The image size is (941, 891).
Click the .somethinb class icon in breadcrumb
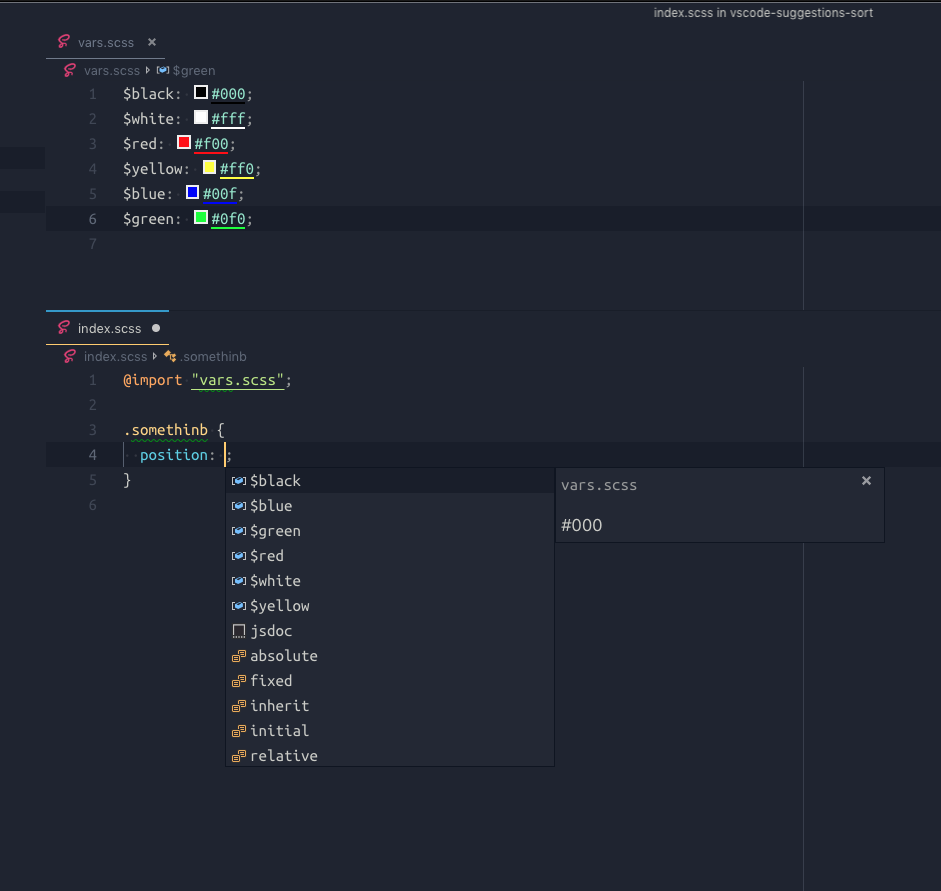pyautogui.click(x=170, y=356)
